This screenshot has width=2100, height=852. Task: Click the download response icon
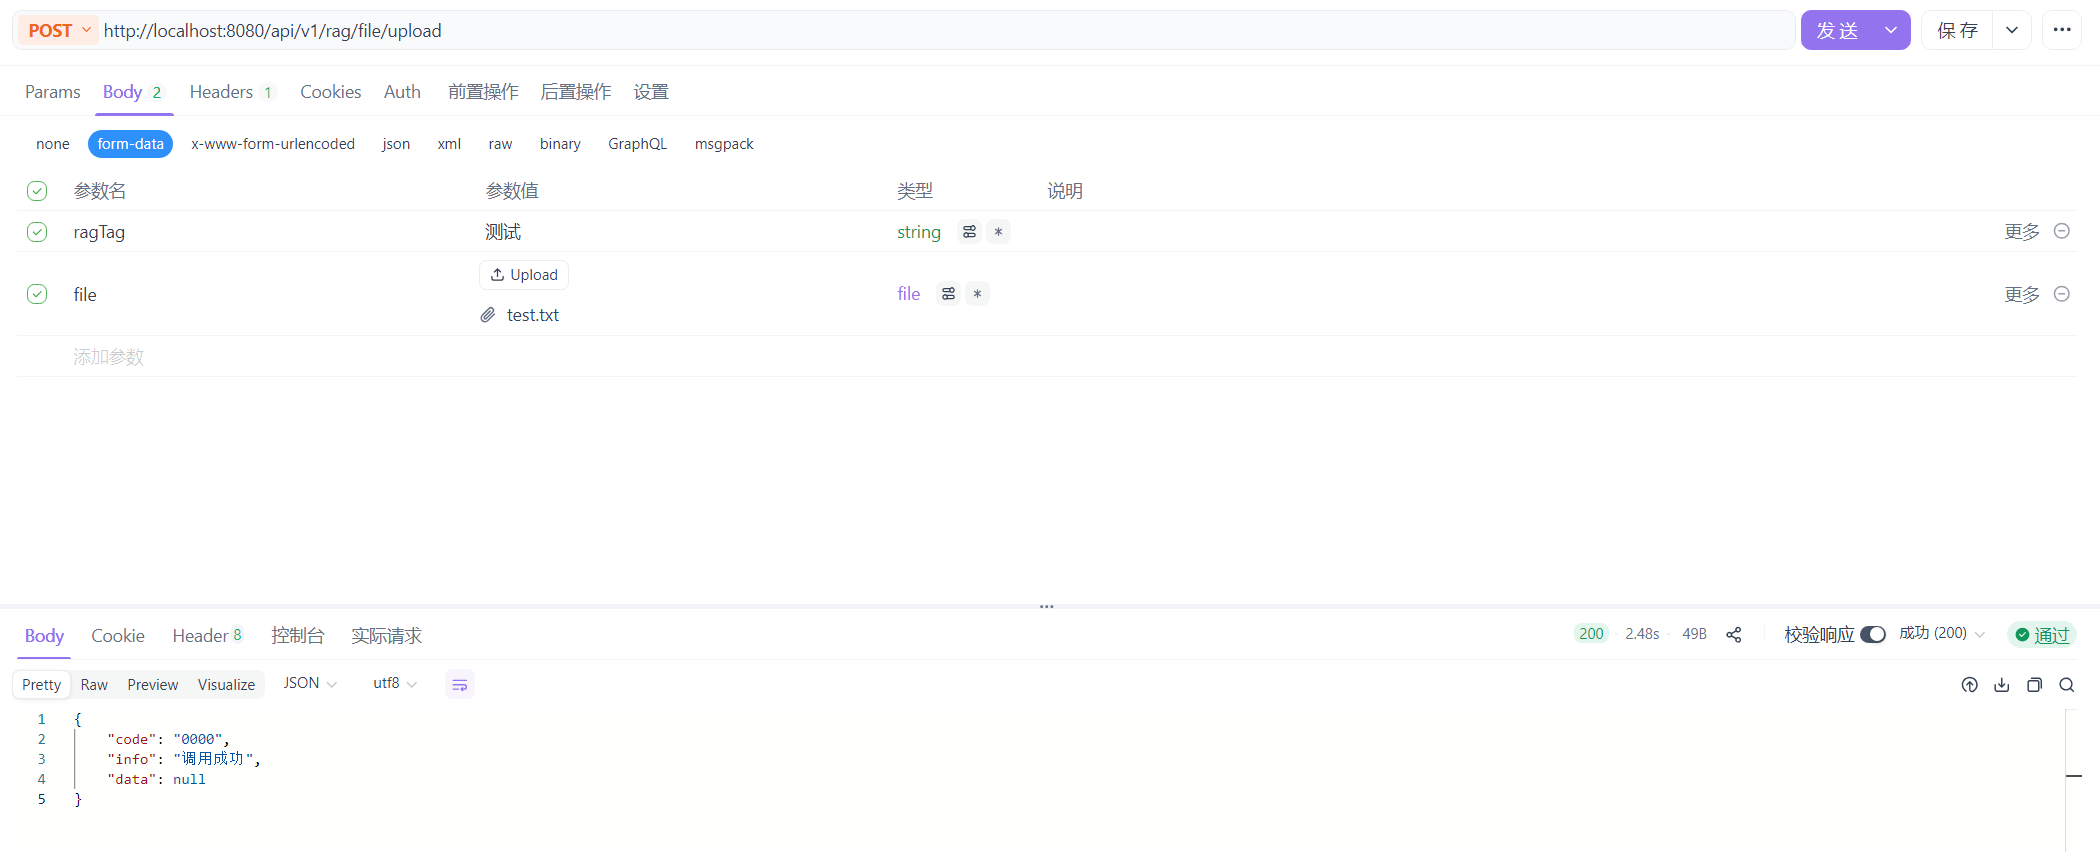point(2002,685)
